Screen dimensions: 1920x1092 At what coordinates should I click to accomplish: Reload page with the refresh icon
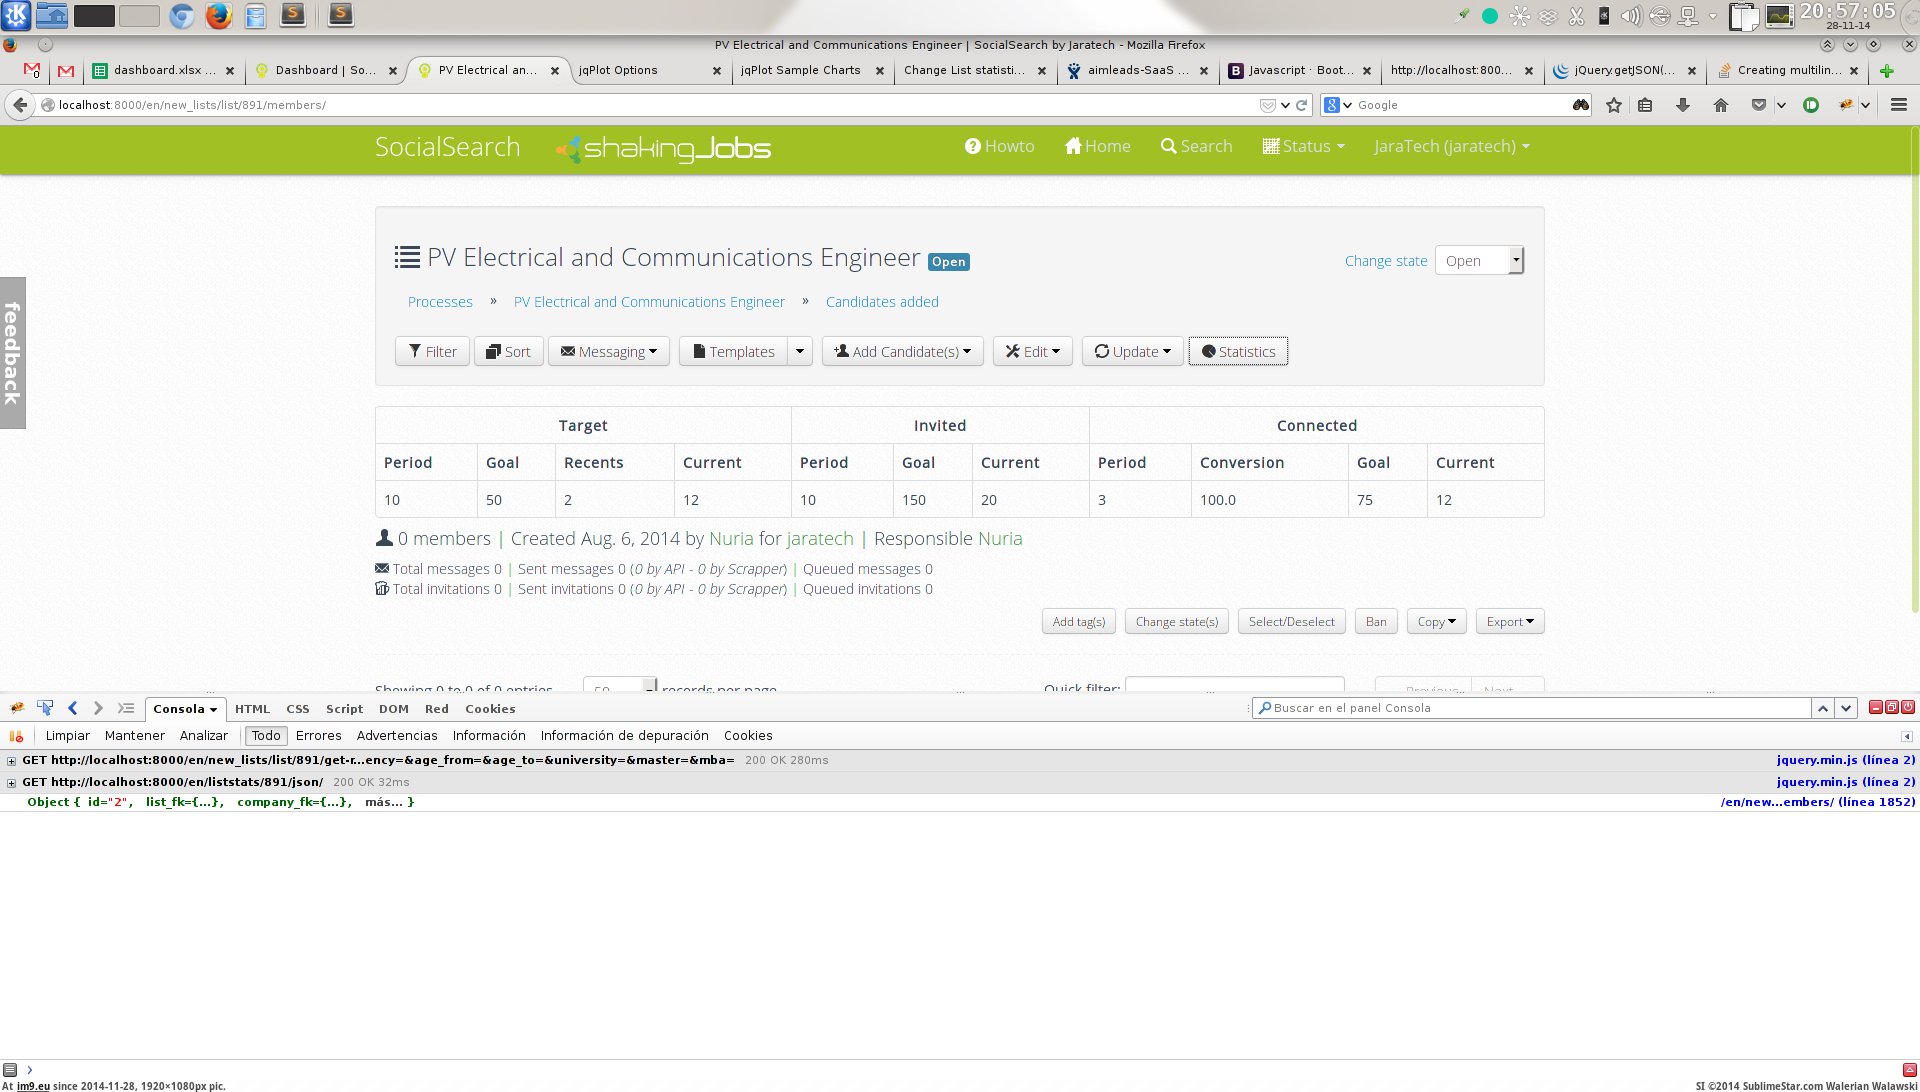click(x=1302, y=105)
